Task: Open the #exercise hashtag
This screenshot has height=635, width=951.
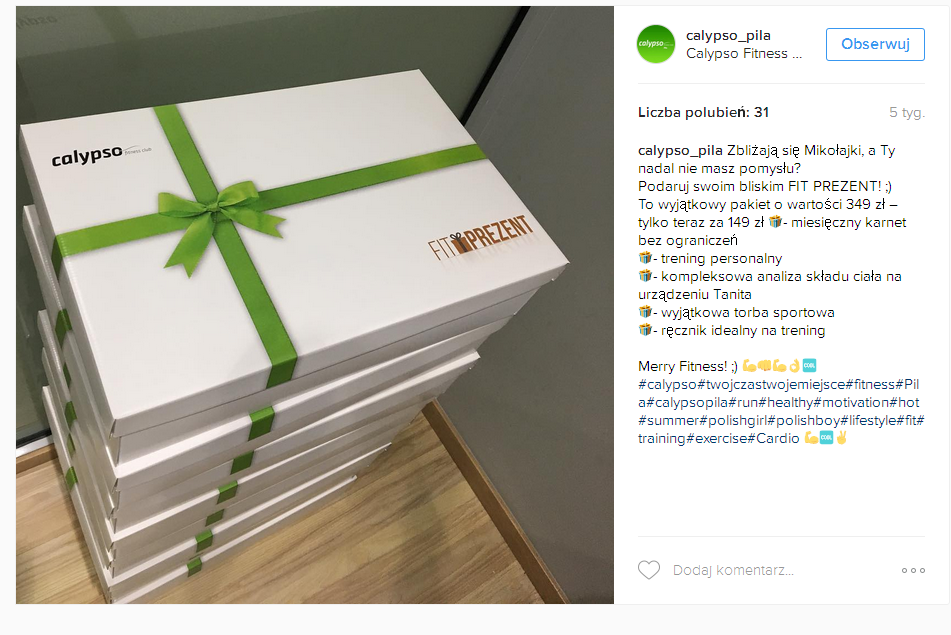Action: tap(716, 438)
